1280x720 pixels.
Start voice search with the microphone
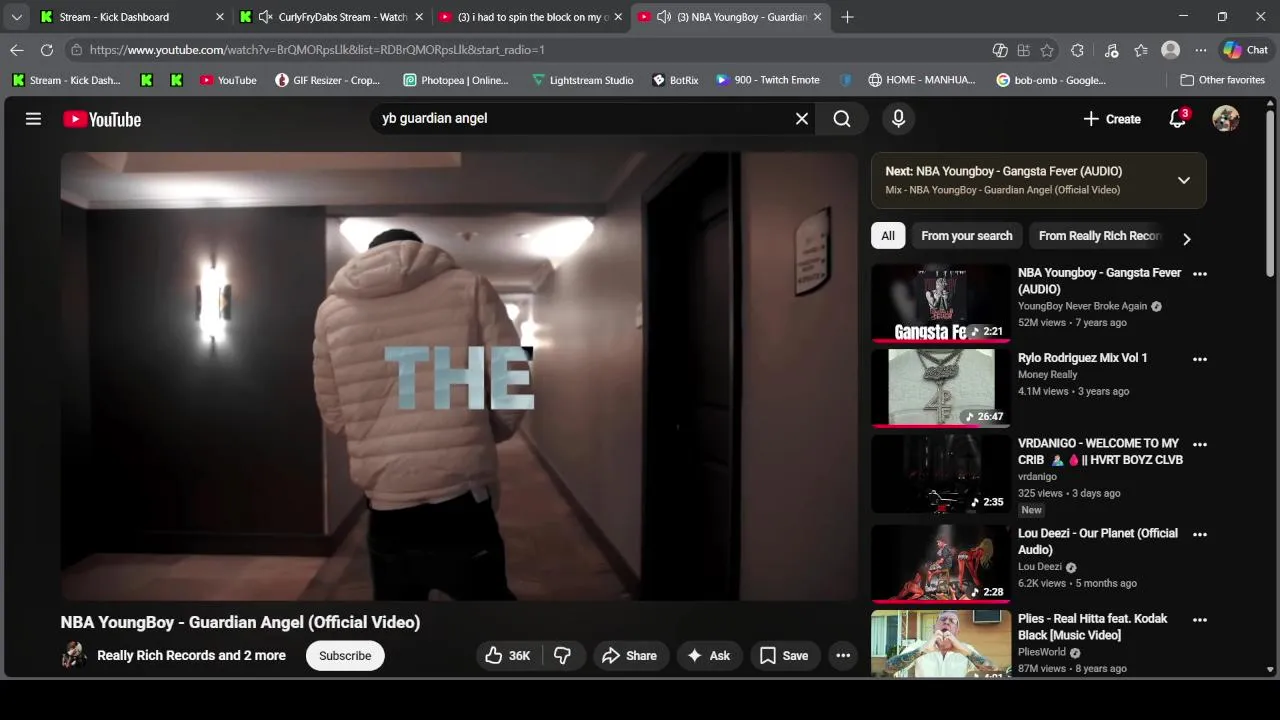pos(898,119)
